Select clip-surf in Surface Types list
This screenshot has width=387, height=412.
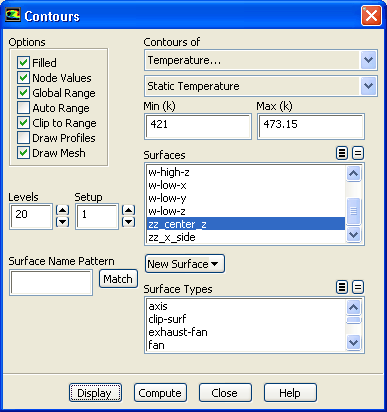(246, 319)
